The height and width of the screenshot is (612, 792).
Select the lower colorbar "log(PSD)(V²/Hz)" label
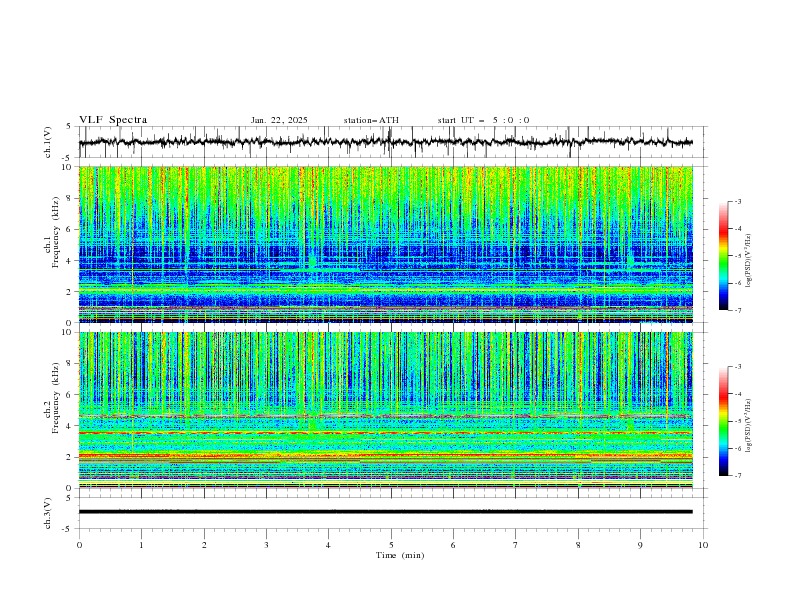pos(749,426)
